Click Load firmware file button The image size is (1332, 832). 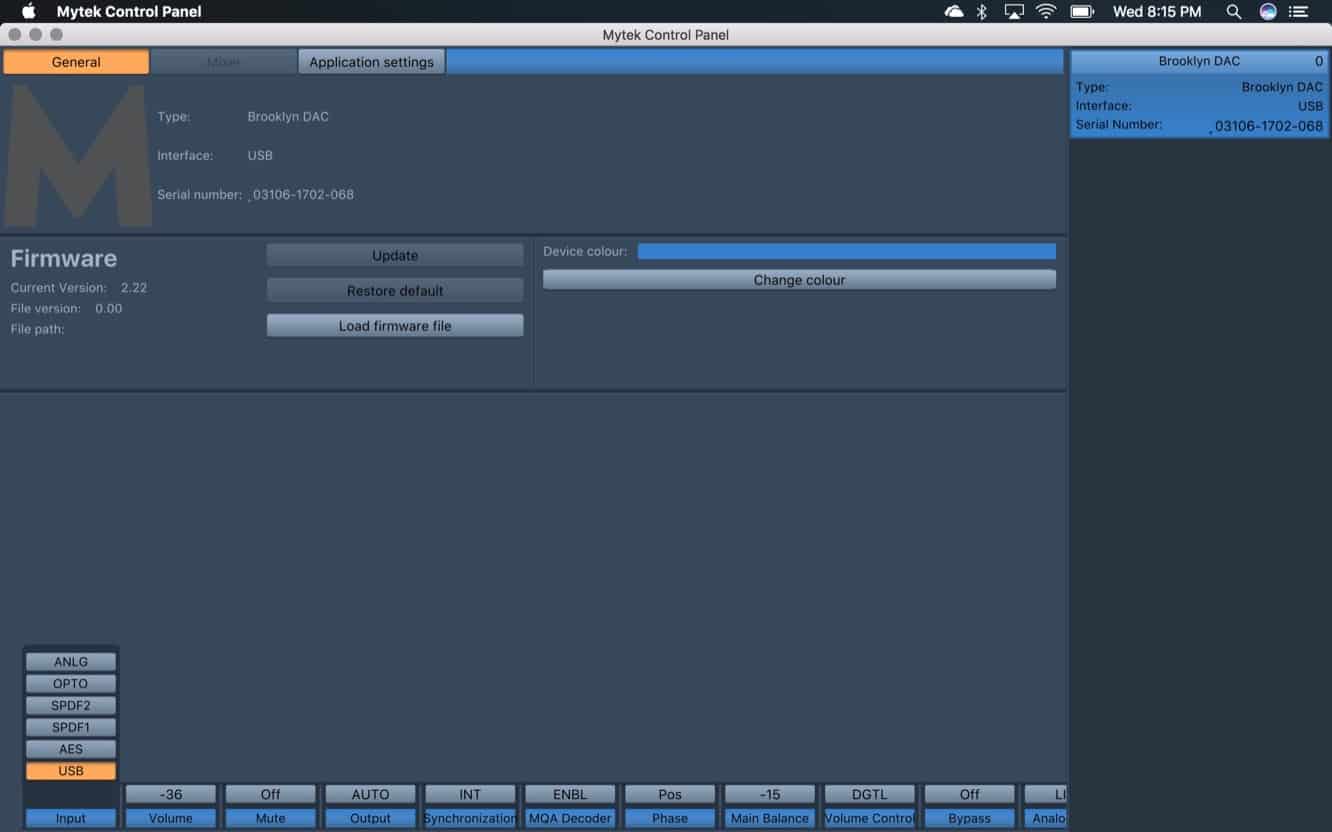coord(395,326)
